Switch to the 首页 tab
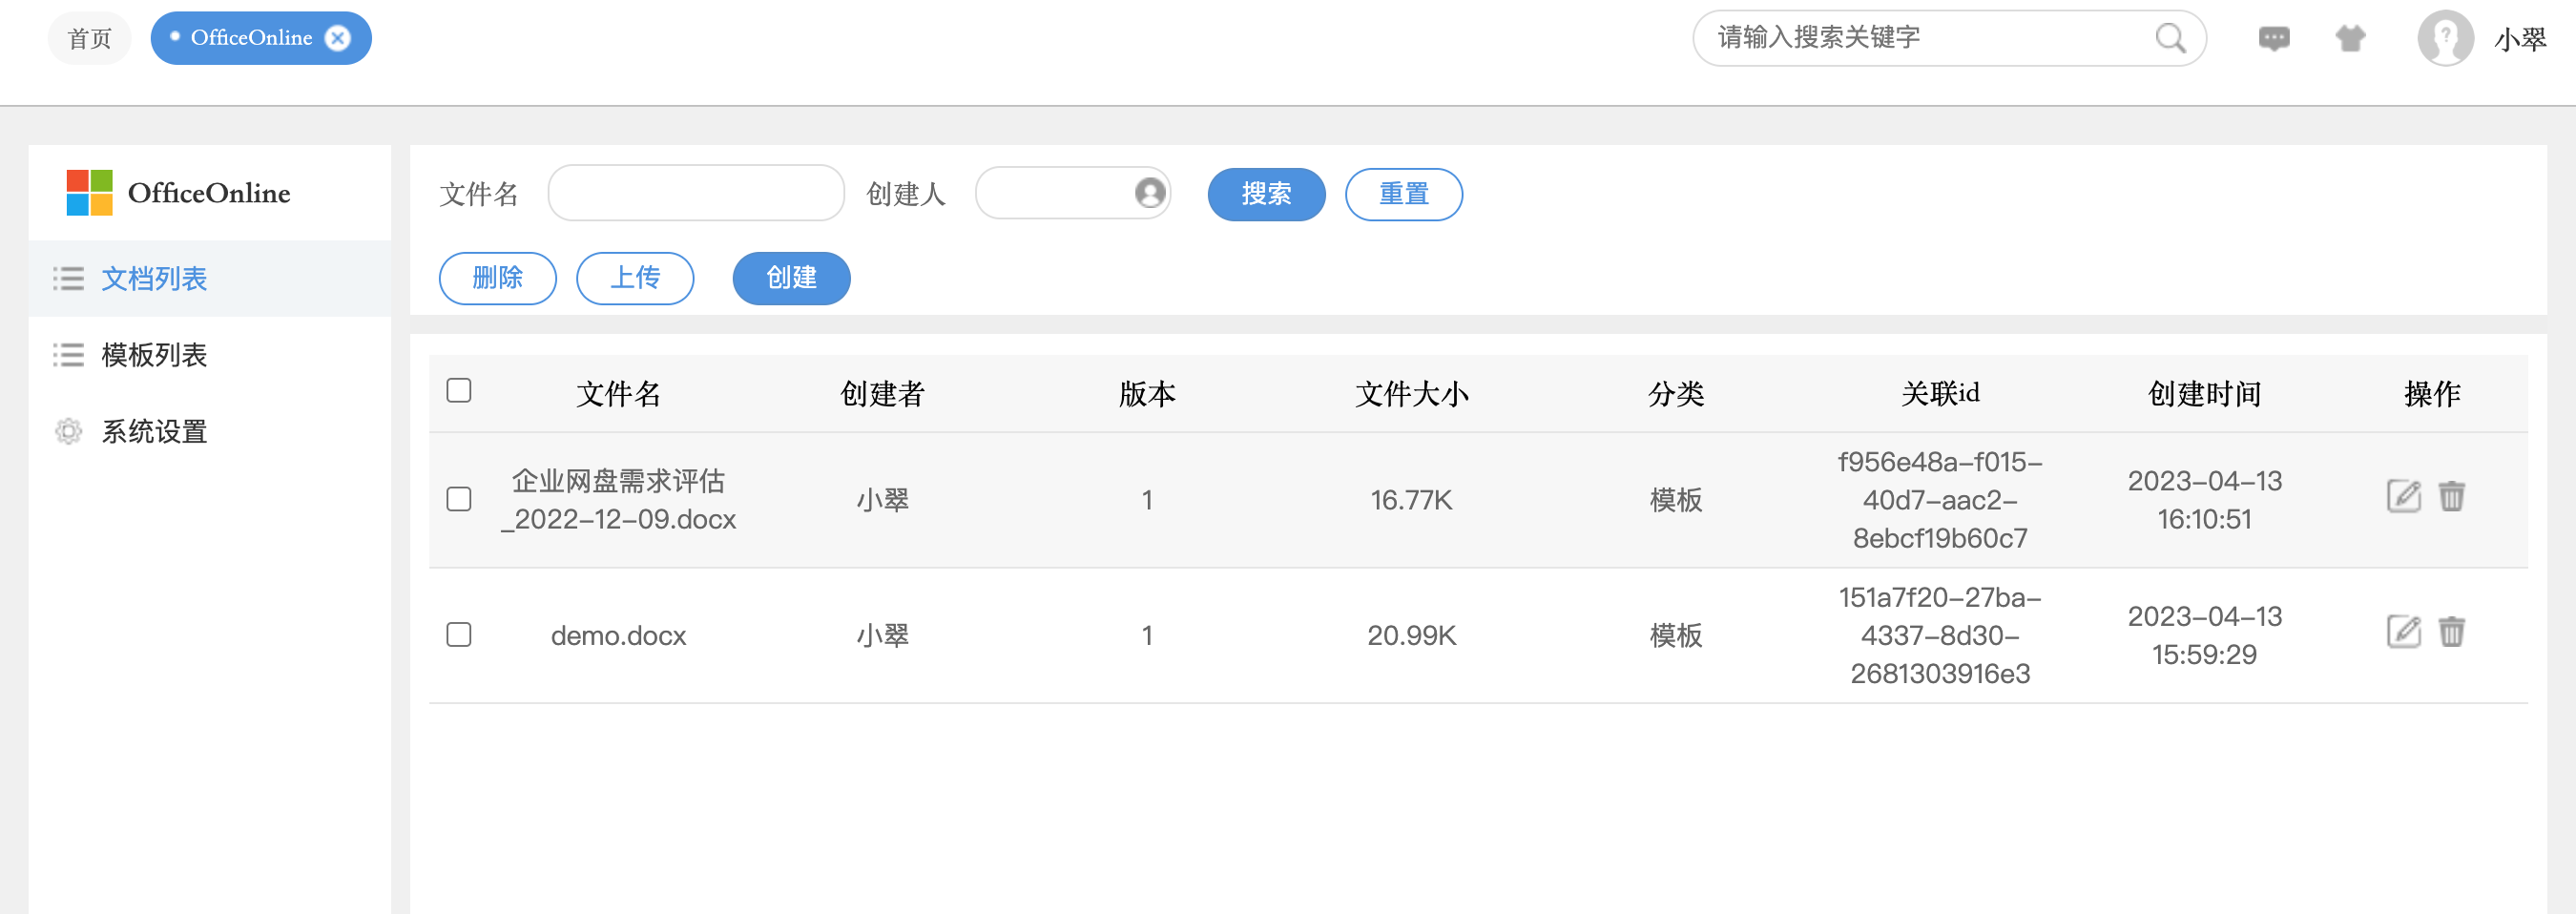 coord(89,39)
